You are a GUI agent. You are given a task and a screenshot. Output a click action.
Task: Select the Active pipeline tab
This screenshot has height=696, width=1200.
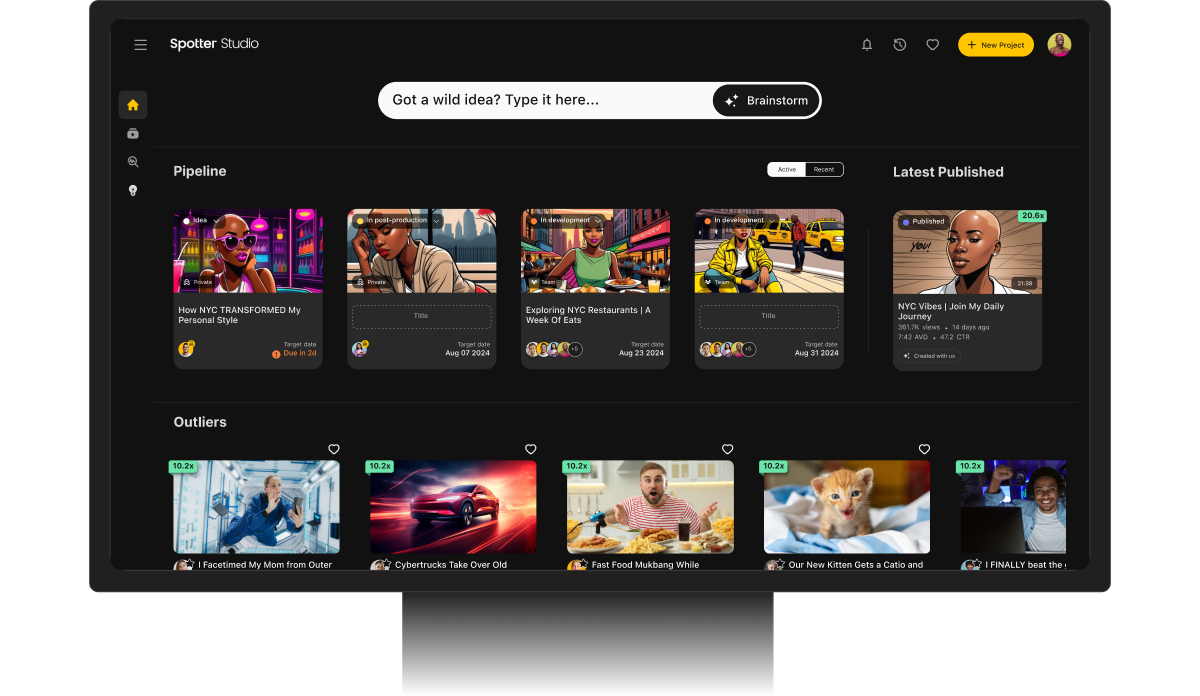coord(786,169)
